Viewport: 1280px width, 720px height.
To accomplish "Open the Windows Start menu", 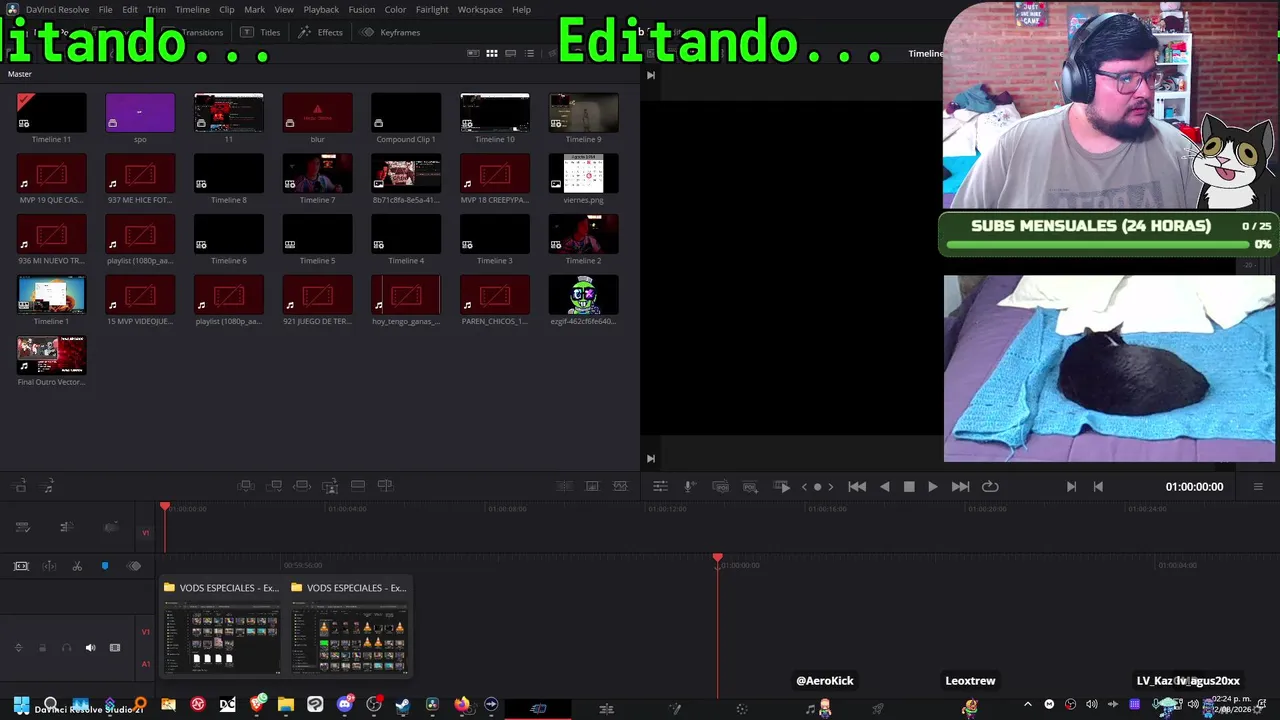I will [x=21, y=705].
